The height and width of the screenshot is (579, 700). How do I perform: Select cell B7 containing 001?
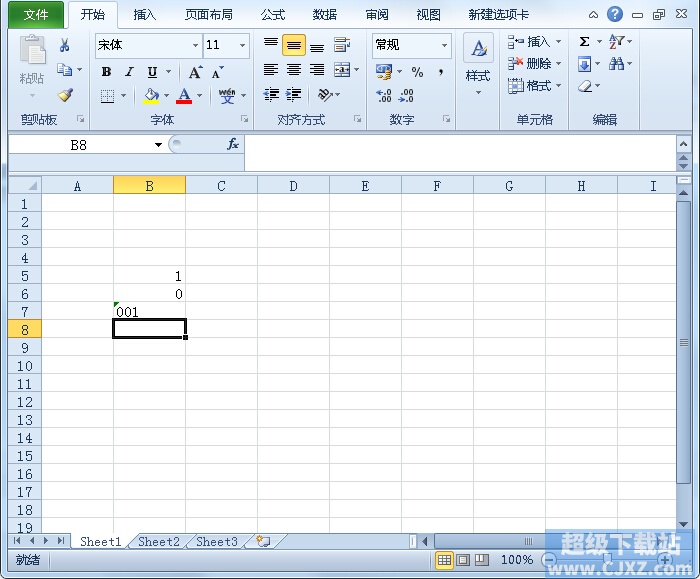[x=149, y=312]
